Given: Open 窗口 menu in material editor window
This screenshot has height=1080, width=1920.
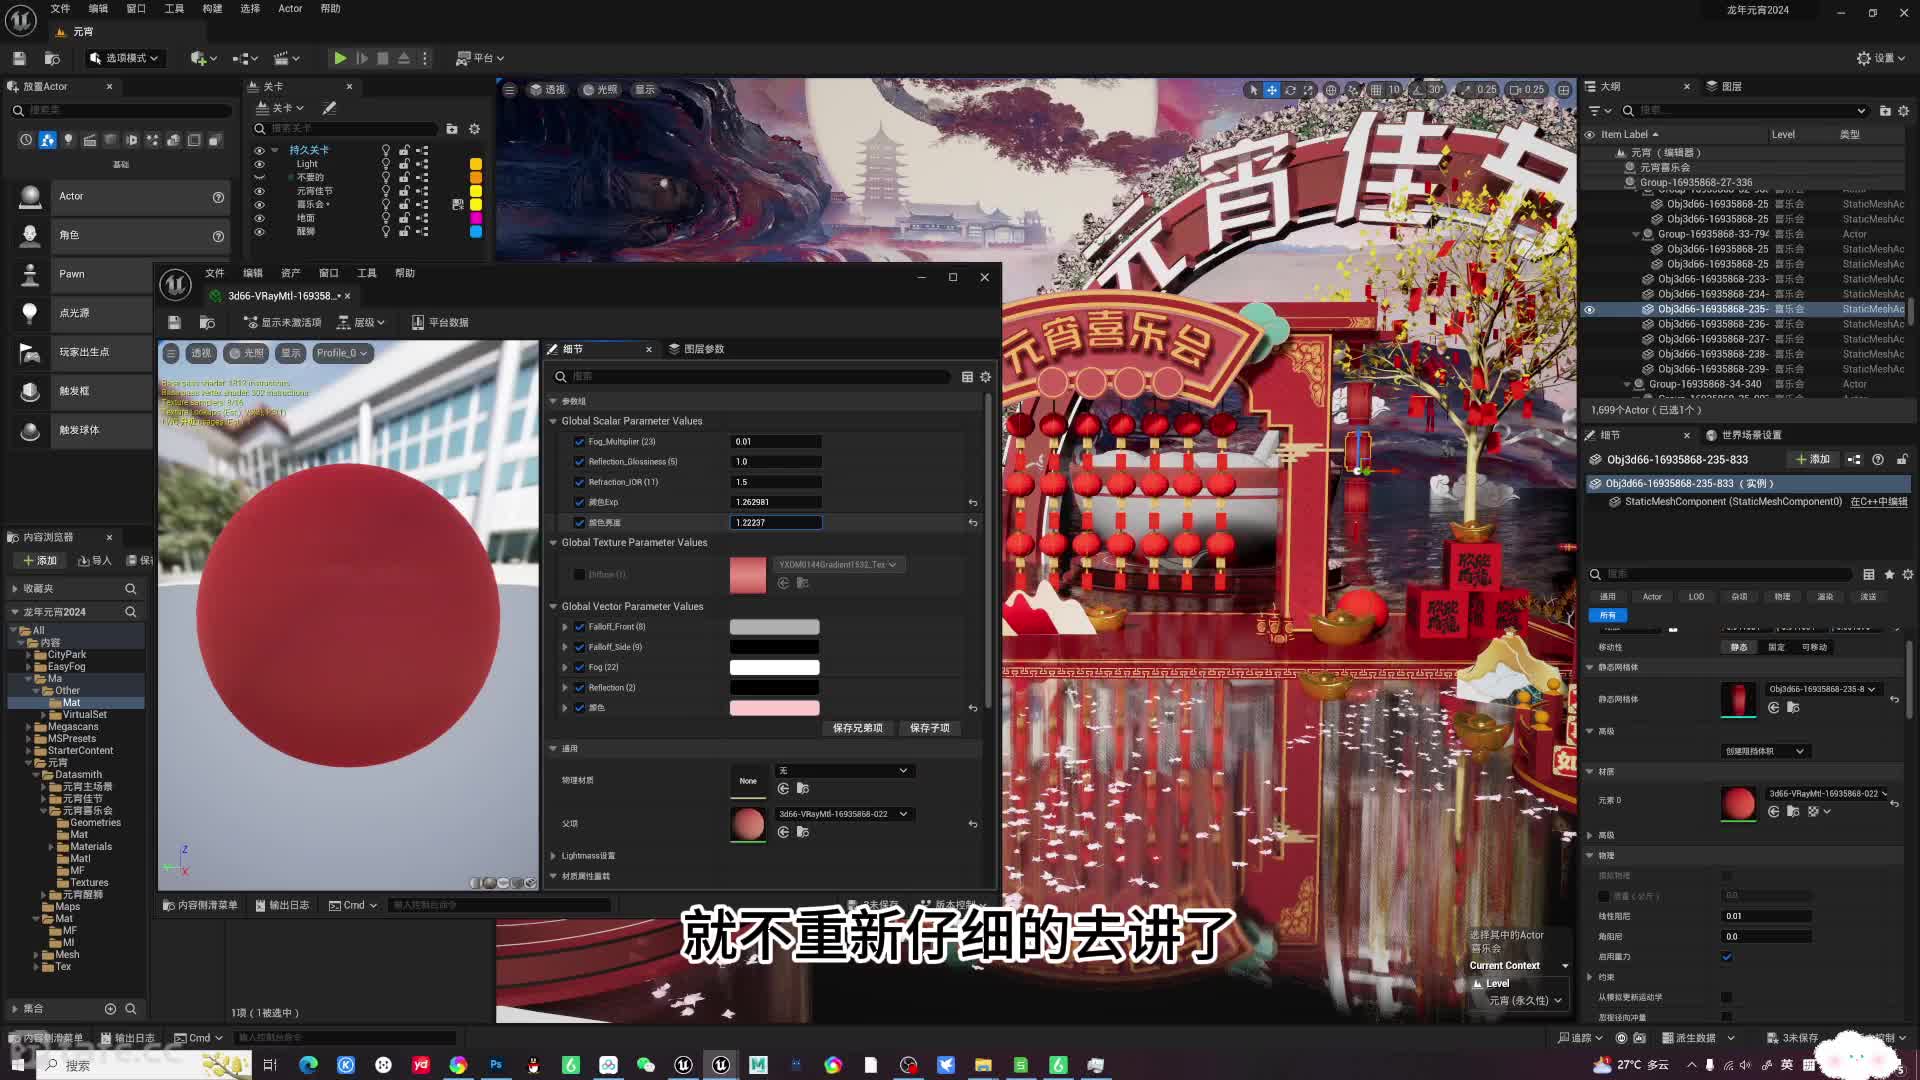Looking at the screenshot, I should (328, 273).
